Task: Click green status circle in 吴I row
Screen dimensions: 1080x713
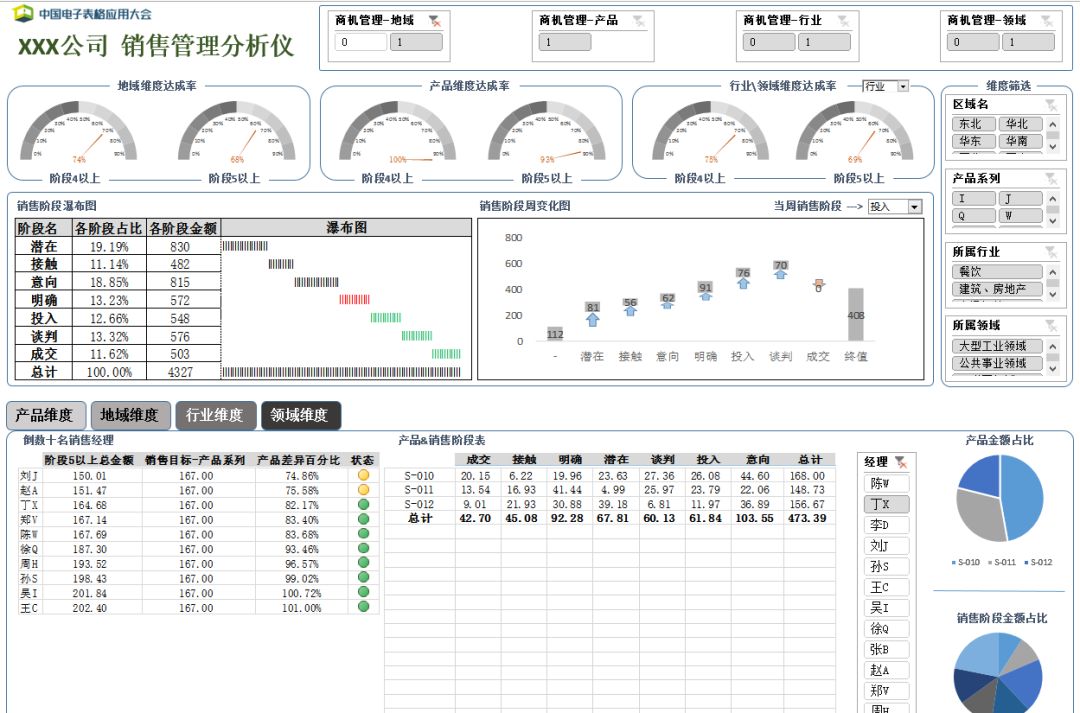Action: (x=364, y=592)
